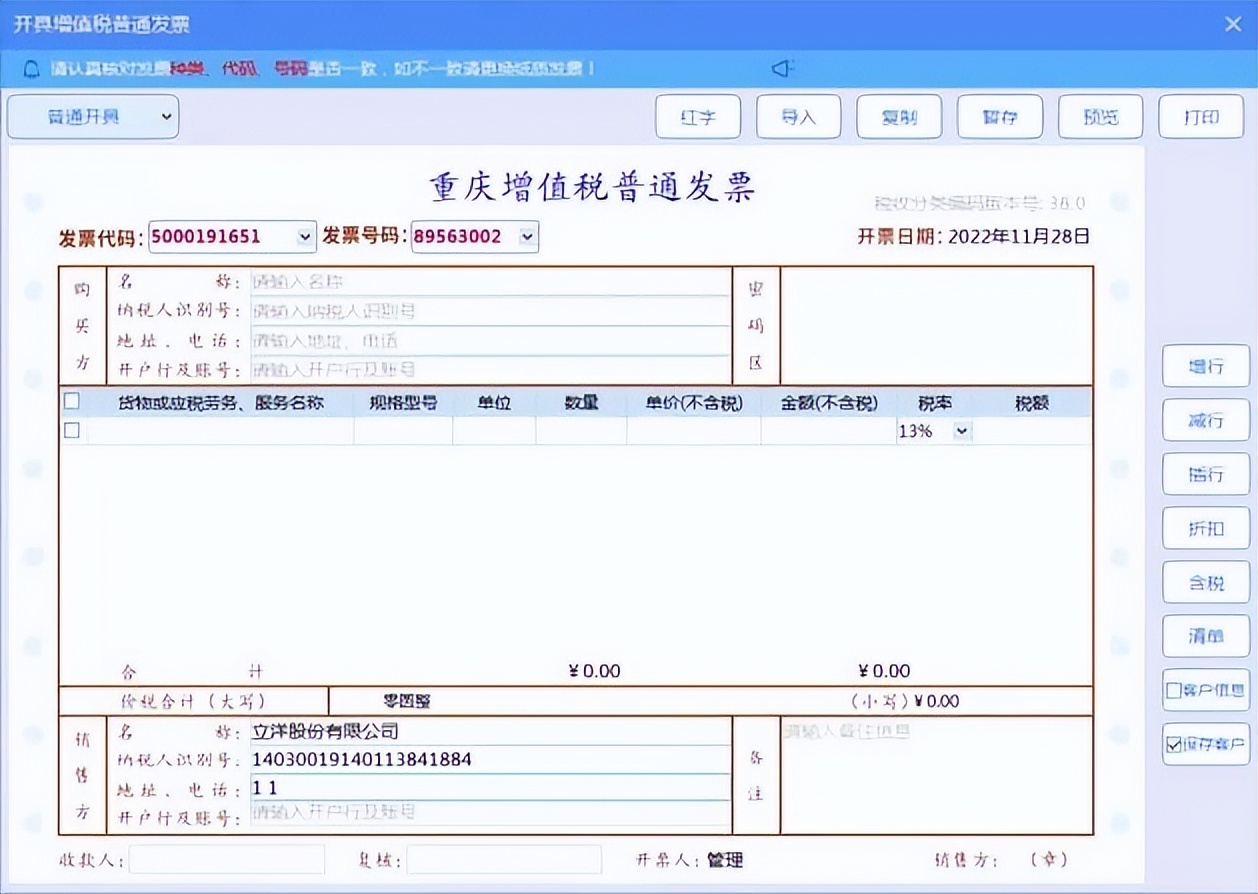Print the invoice with 打印 button
Viewport: 1258px width, 894px height.
click(x=1200, y=116)
